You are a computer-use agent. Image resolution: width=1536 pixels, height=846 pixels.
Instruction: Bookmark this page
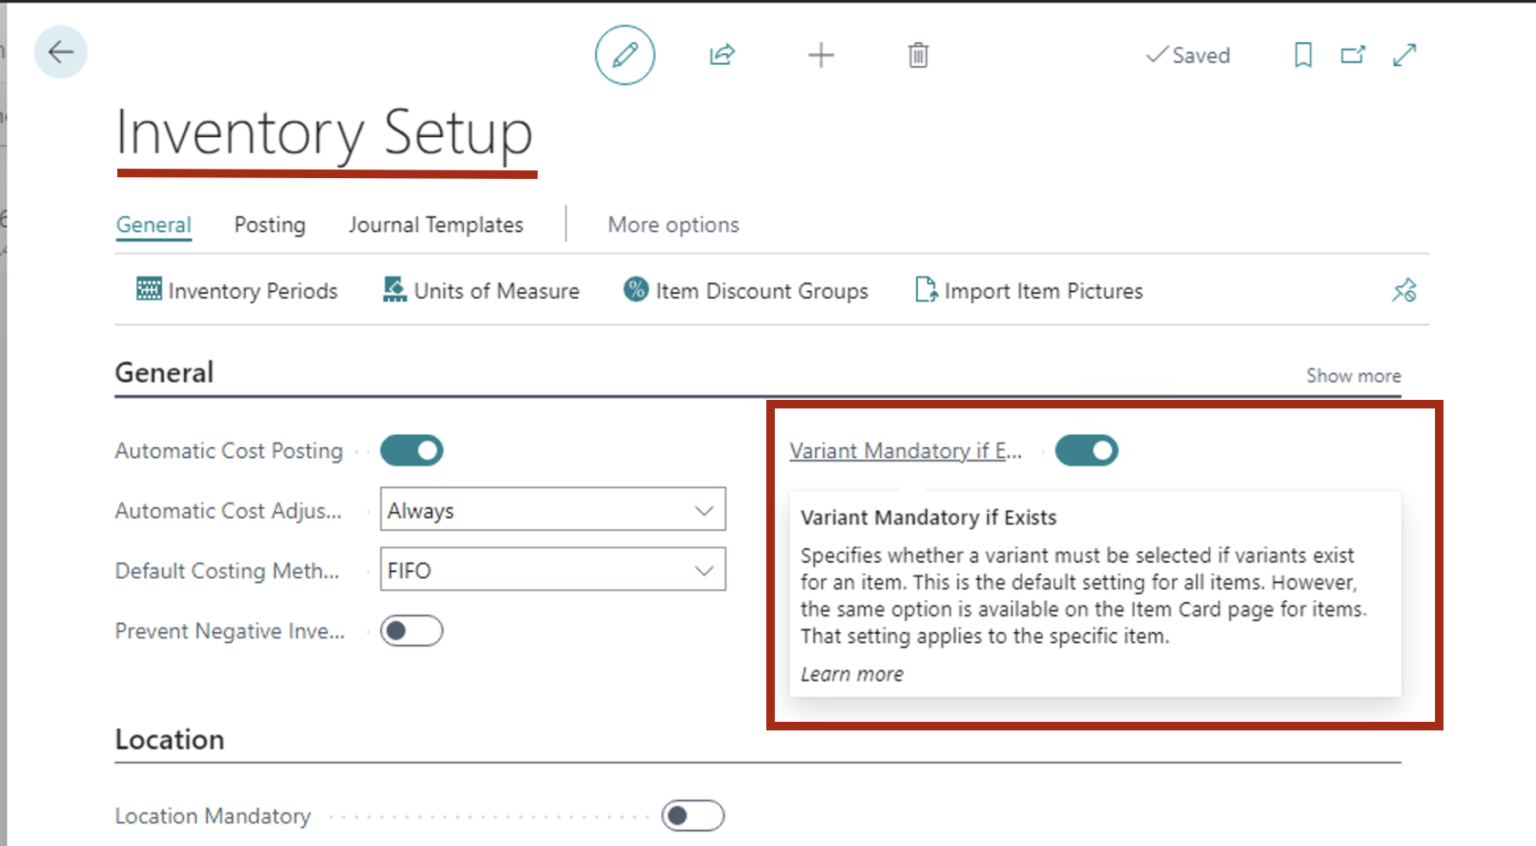[x=1302, y=55]
